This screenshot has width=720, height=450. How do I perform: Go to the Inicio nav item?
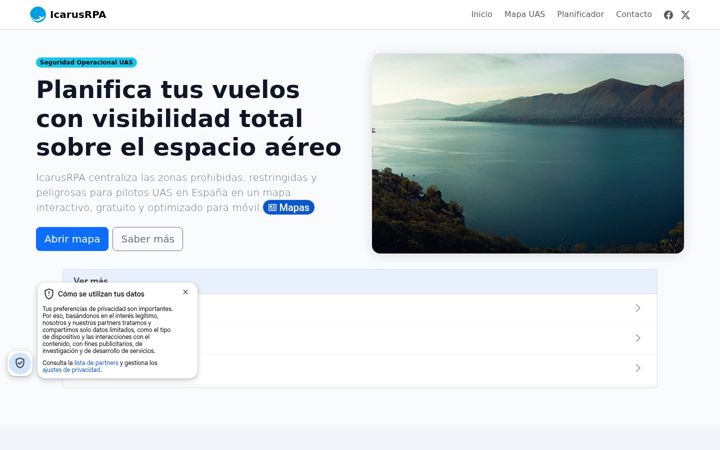click(482, 14)
